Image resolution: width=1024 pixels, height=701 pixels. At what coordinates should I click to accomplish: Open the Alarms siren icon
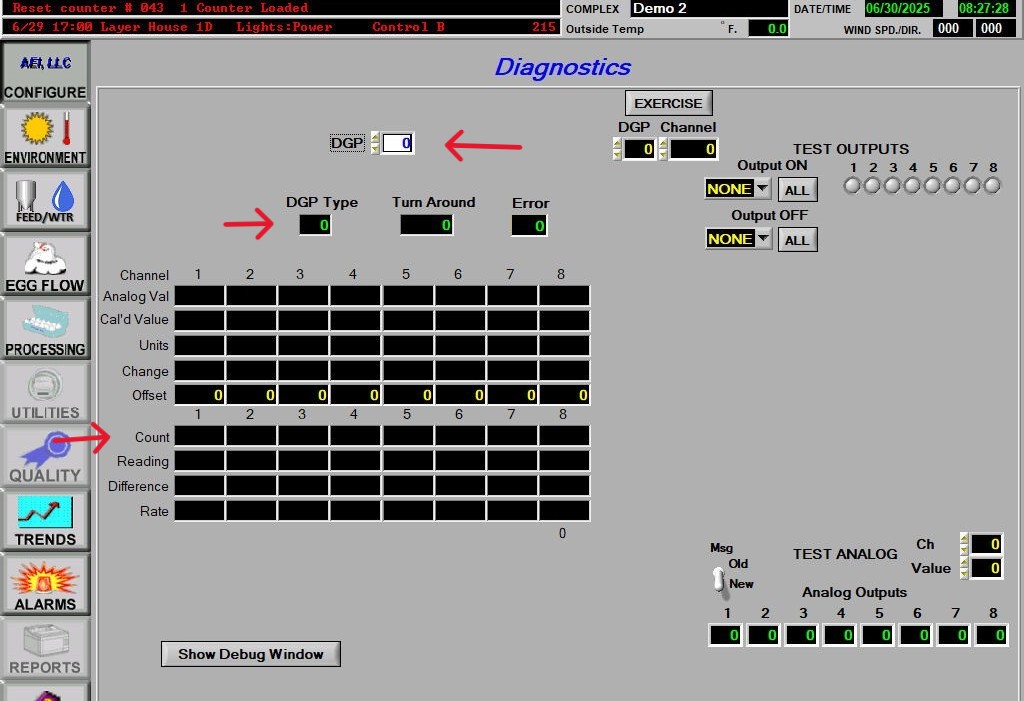45,584
